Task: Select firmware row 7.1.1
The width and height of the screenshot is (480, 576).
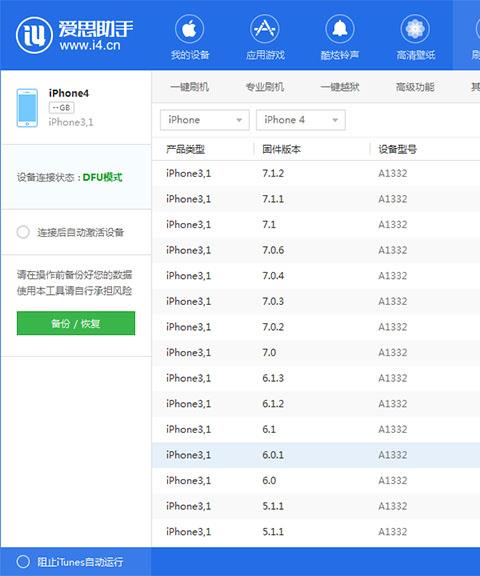Action: (x=316, y=199)
